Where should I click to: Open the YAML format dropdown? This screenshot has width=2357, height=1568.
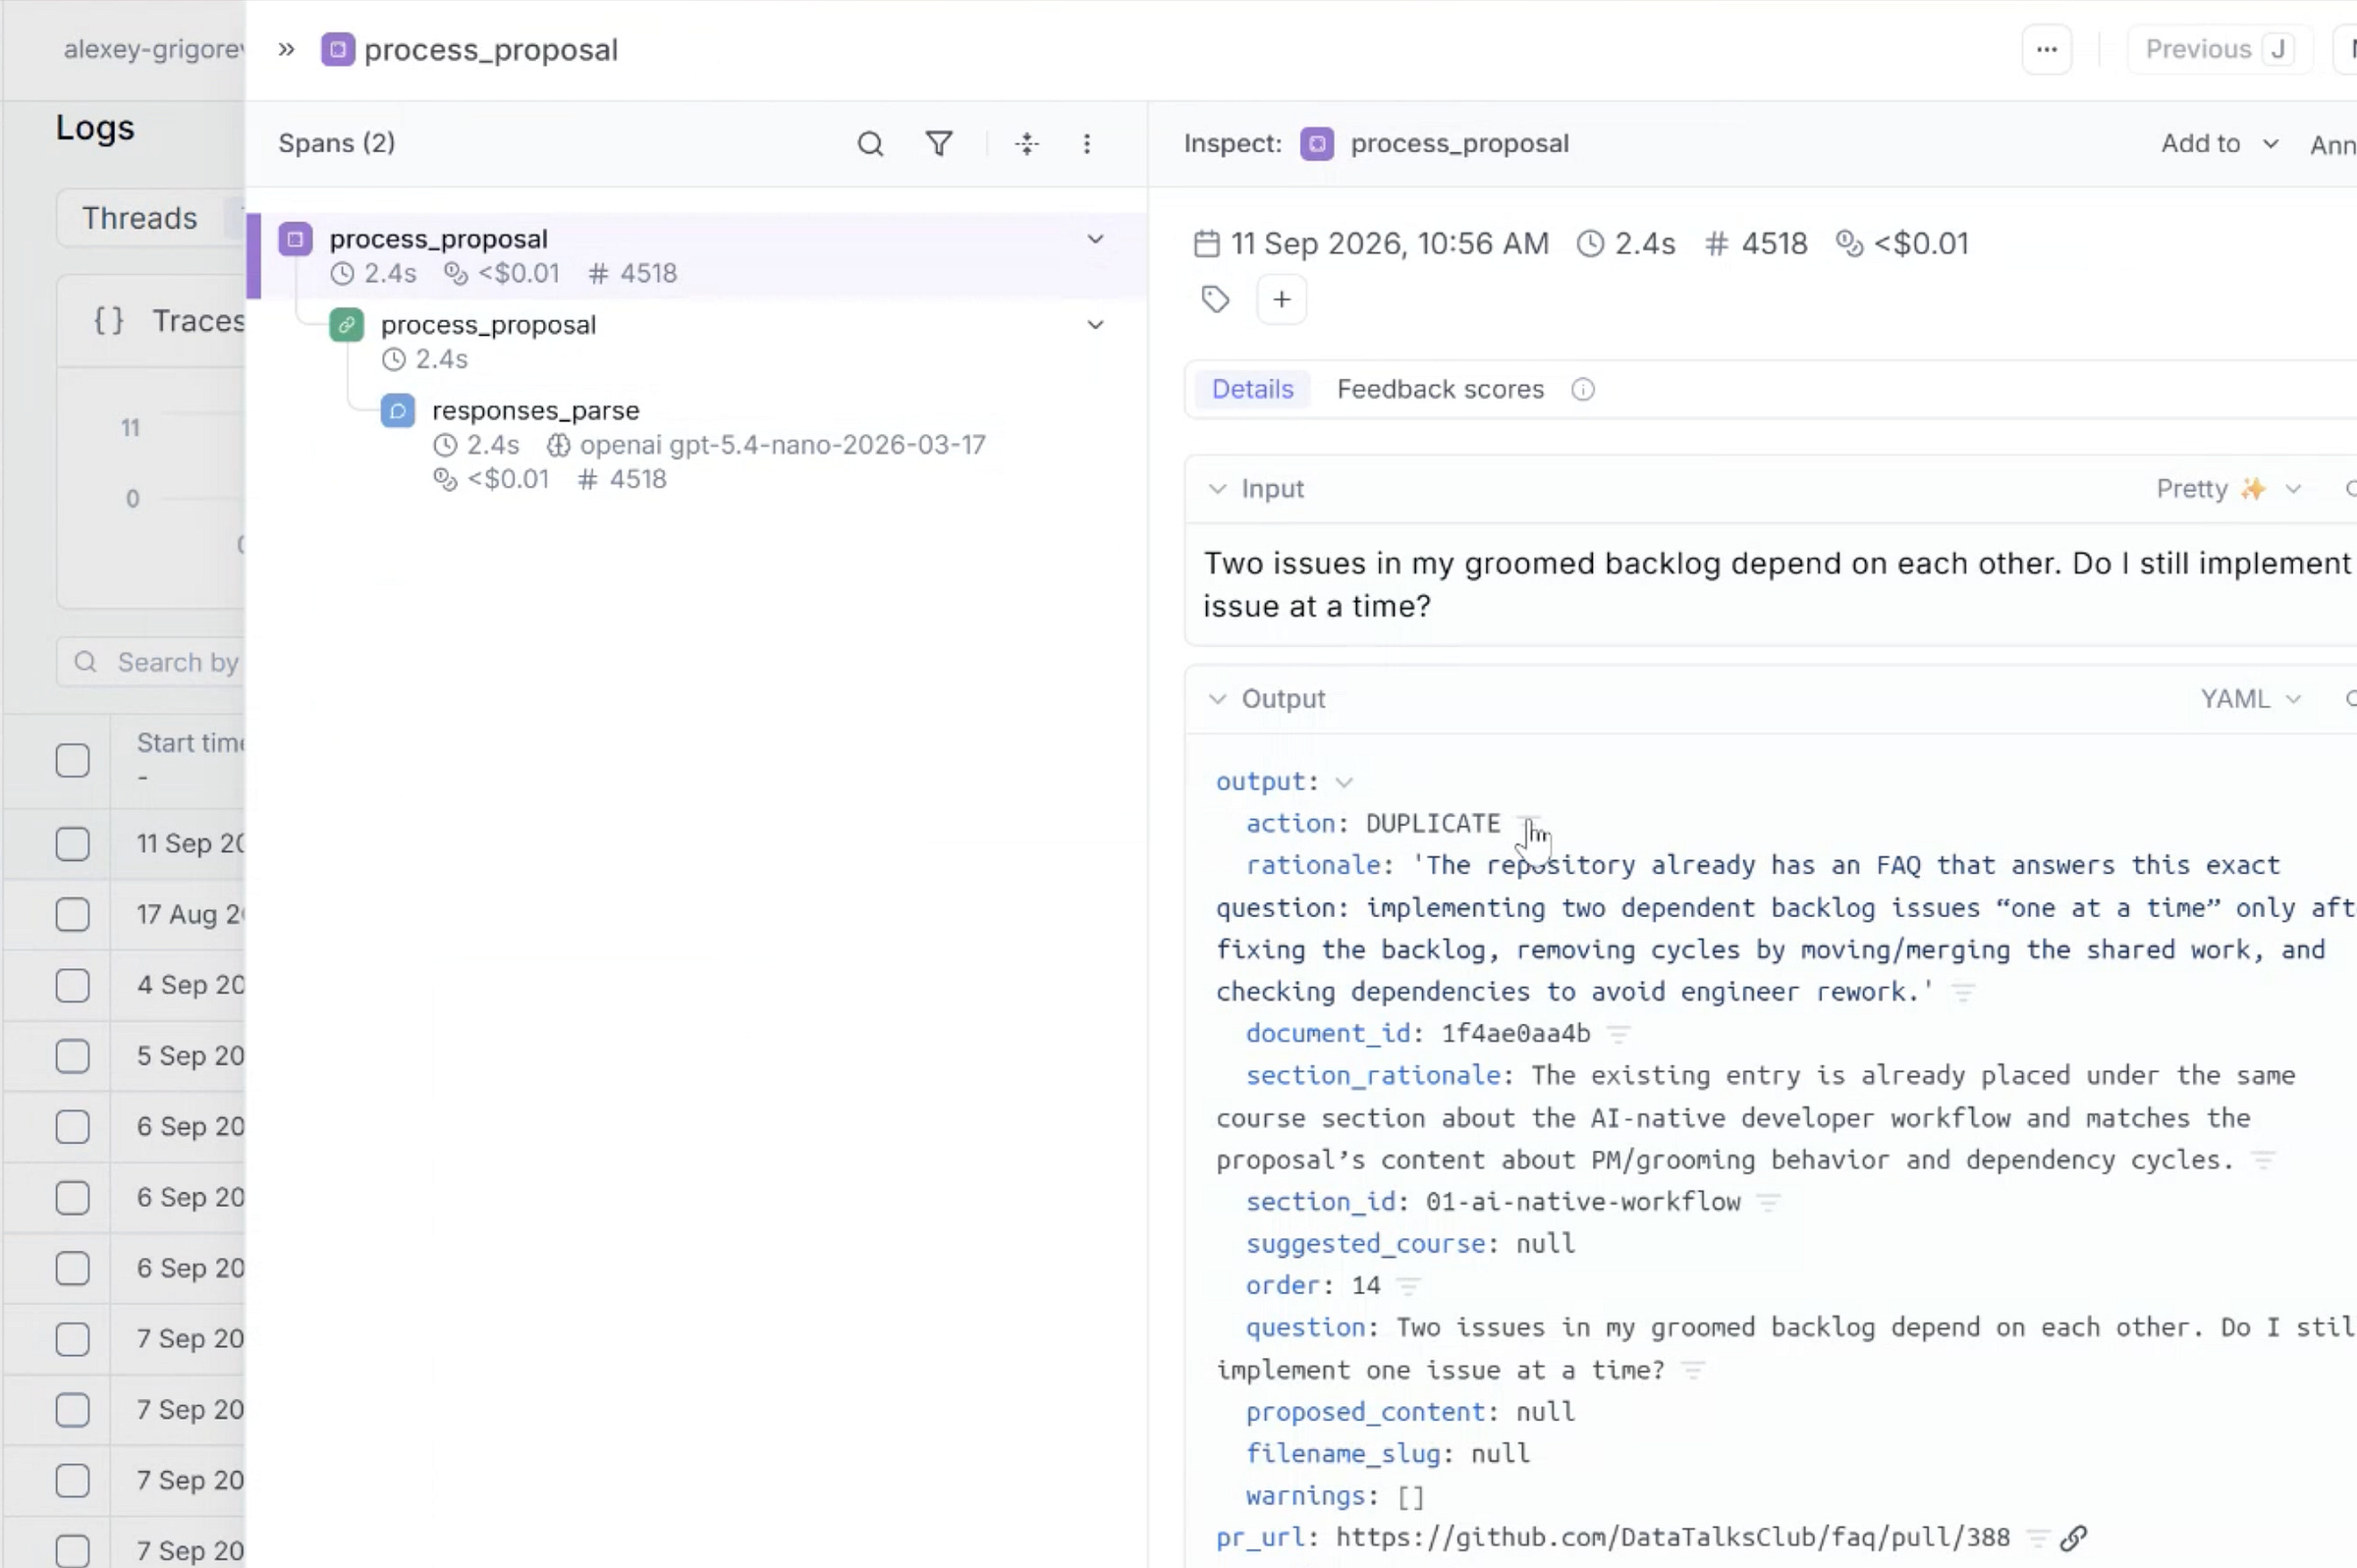click(x=2250, y=699)
